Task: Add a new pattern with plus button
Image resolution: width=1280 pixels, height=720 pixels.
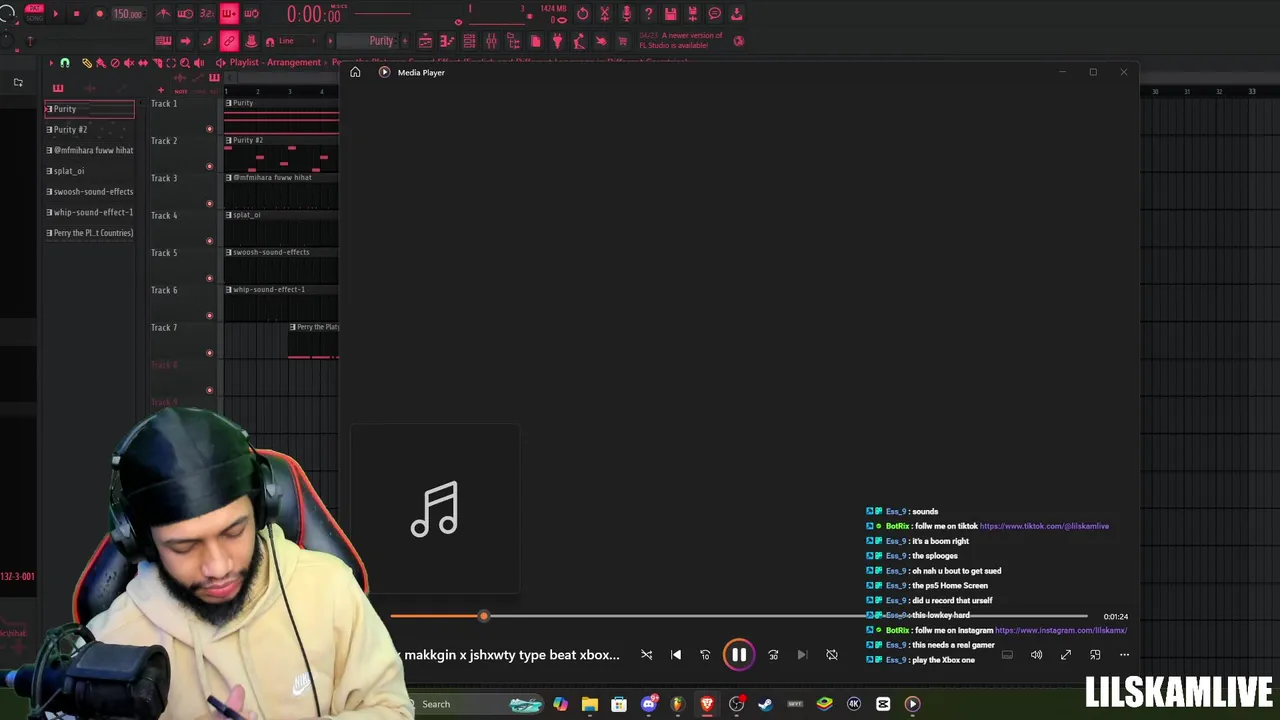Action: pos(405,41)
